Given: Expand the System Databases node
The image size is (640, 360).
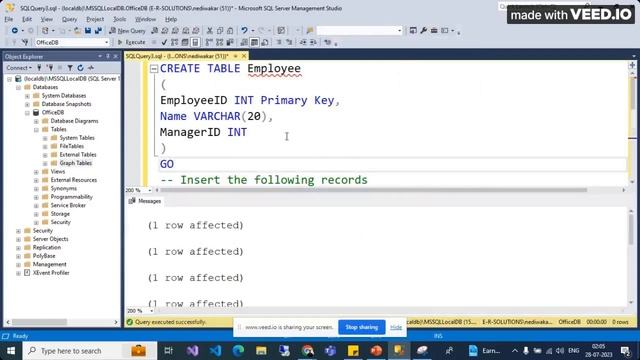Looking at the screenshot, I should [x=27, y=96].
